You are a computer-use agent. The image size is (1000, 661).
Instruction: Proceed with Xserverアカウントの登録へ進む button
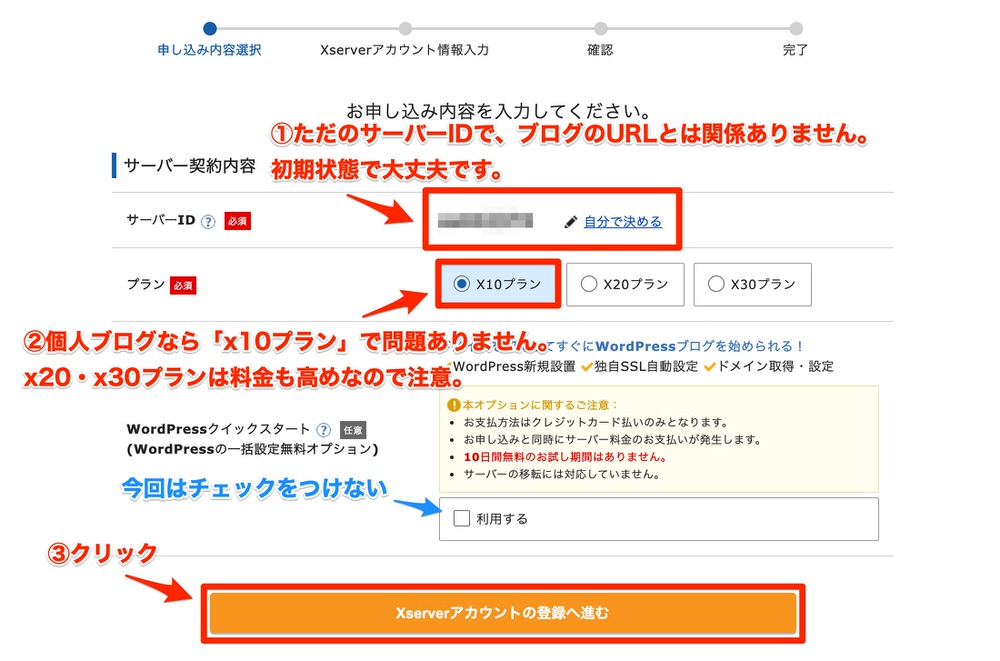point(503,613)
